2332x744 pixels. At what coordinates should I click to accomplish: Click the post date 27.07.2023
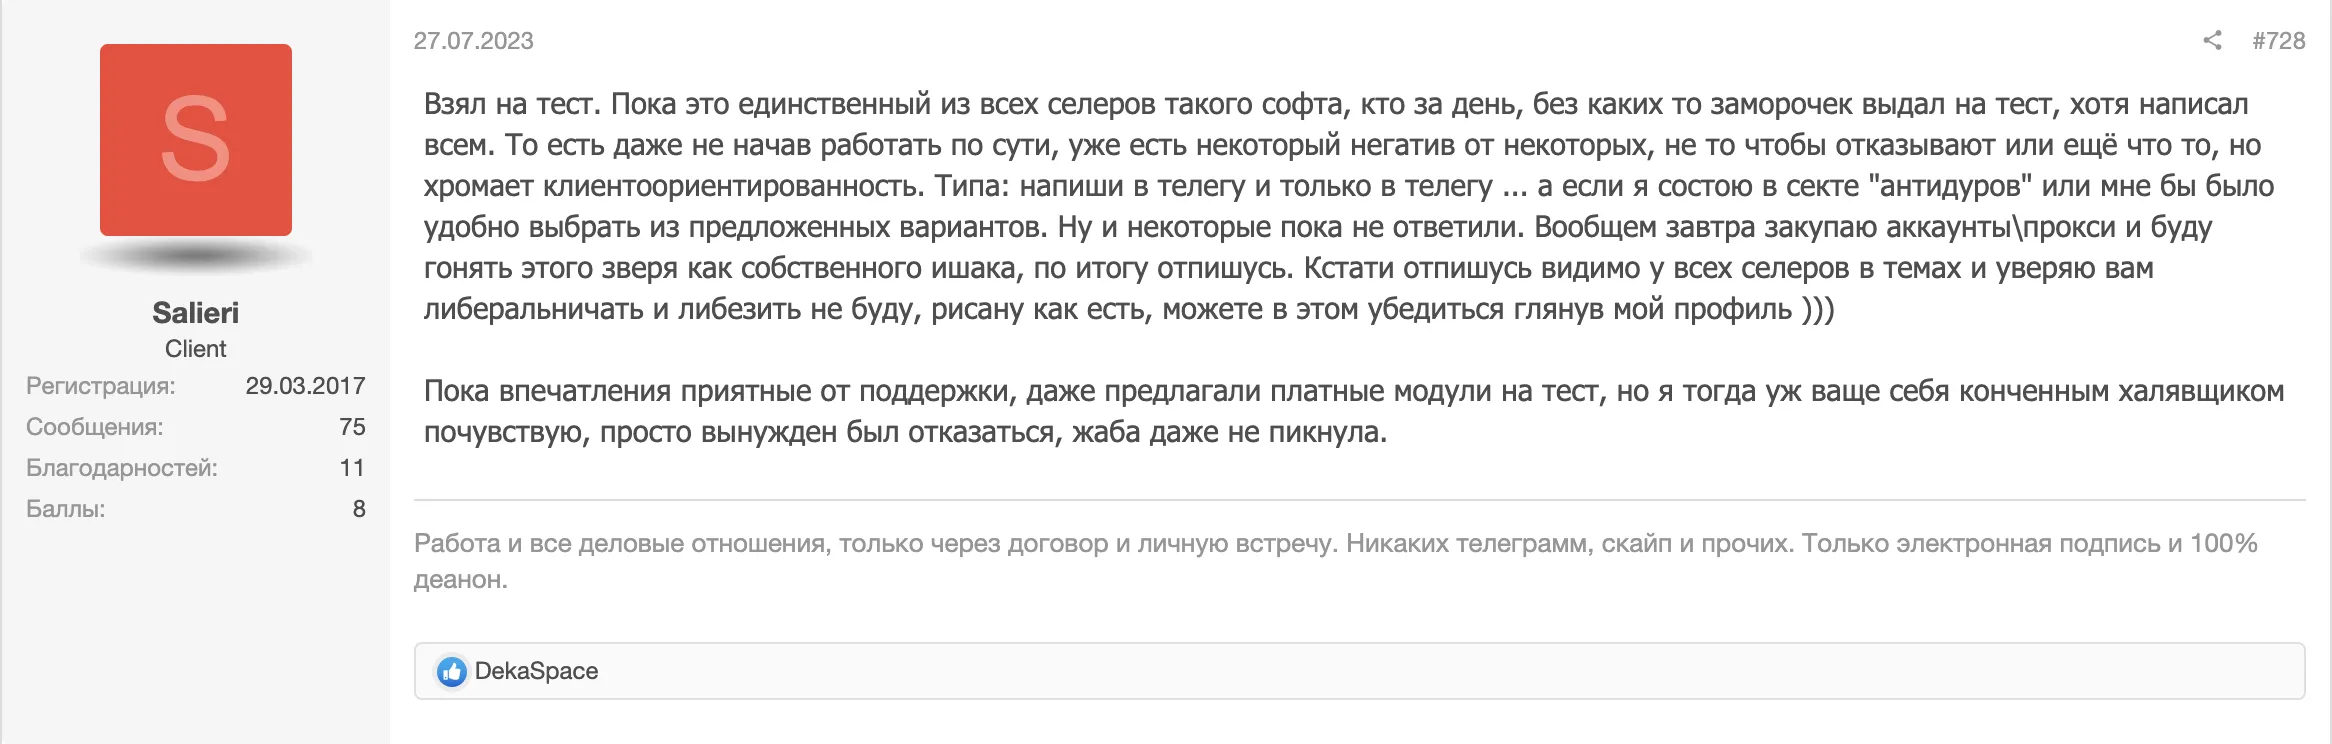point(475,42)
